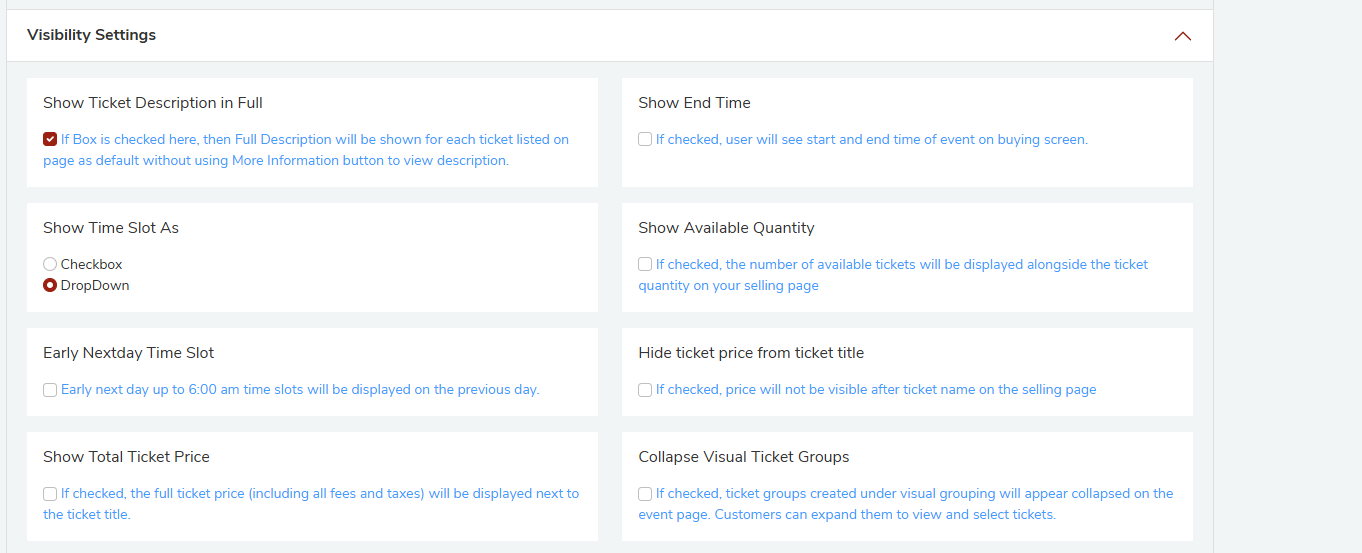Tick the Early Nextday Time Slot checkbox
Screen dimensions: 1362x553
point(50,389)
